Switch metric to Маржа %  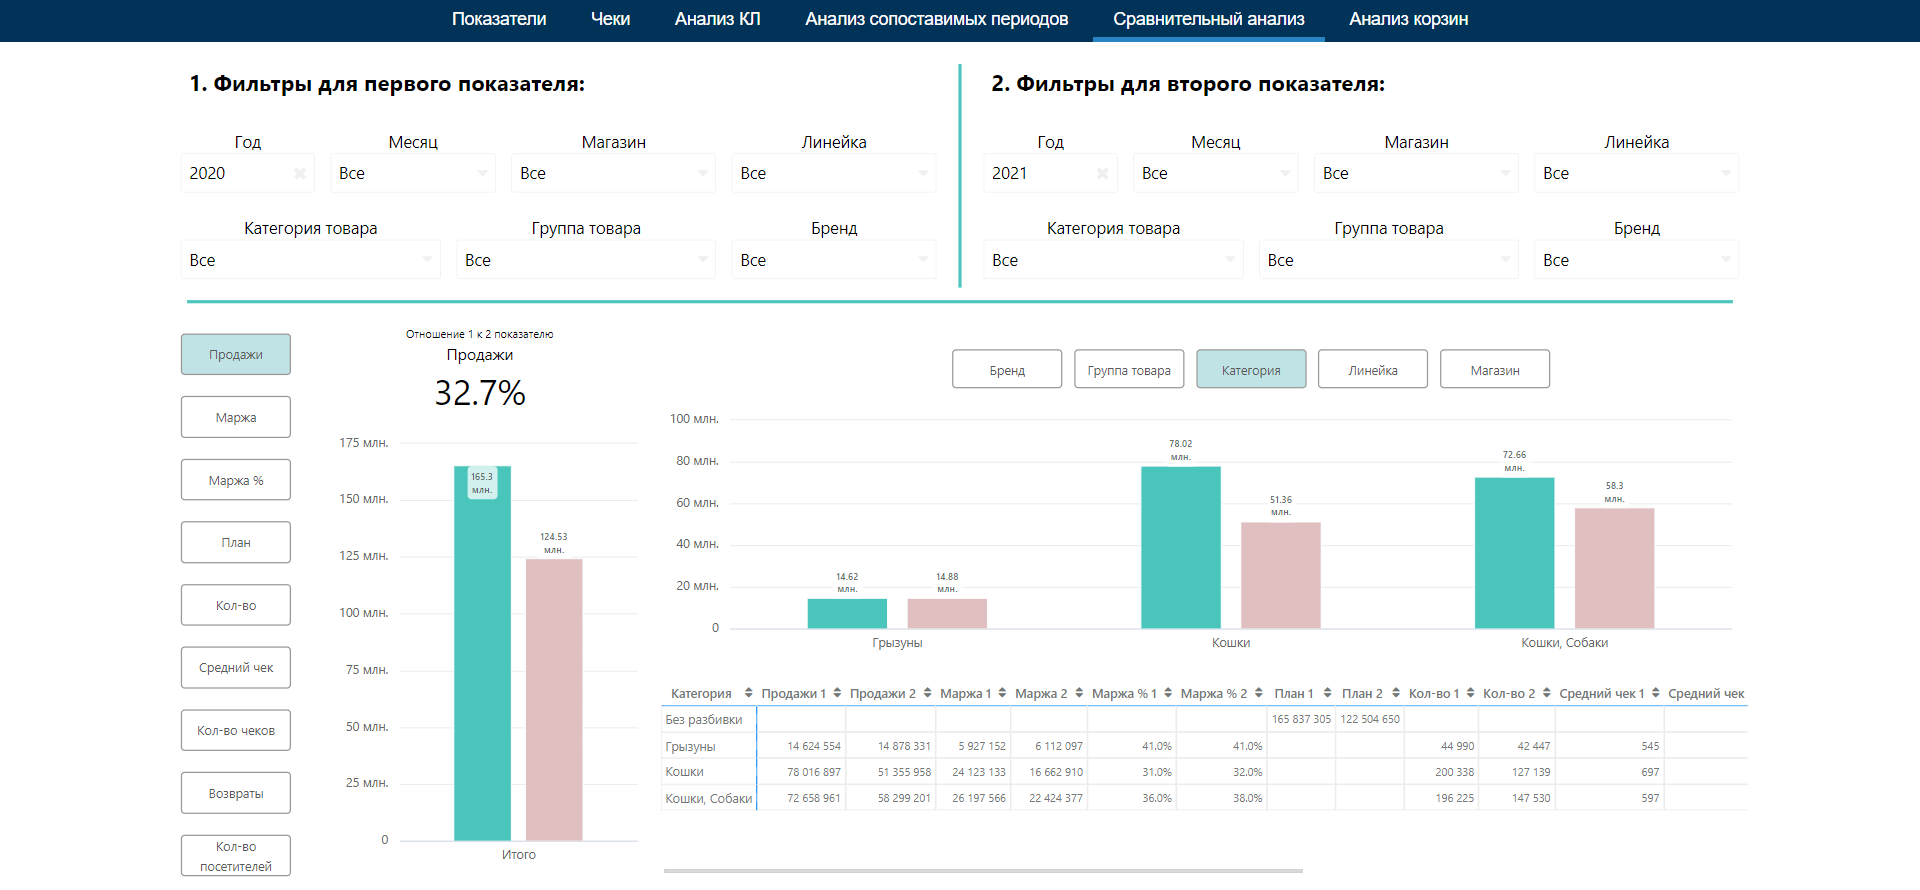236,480
